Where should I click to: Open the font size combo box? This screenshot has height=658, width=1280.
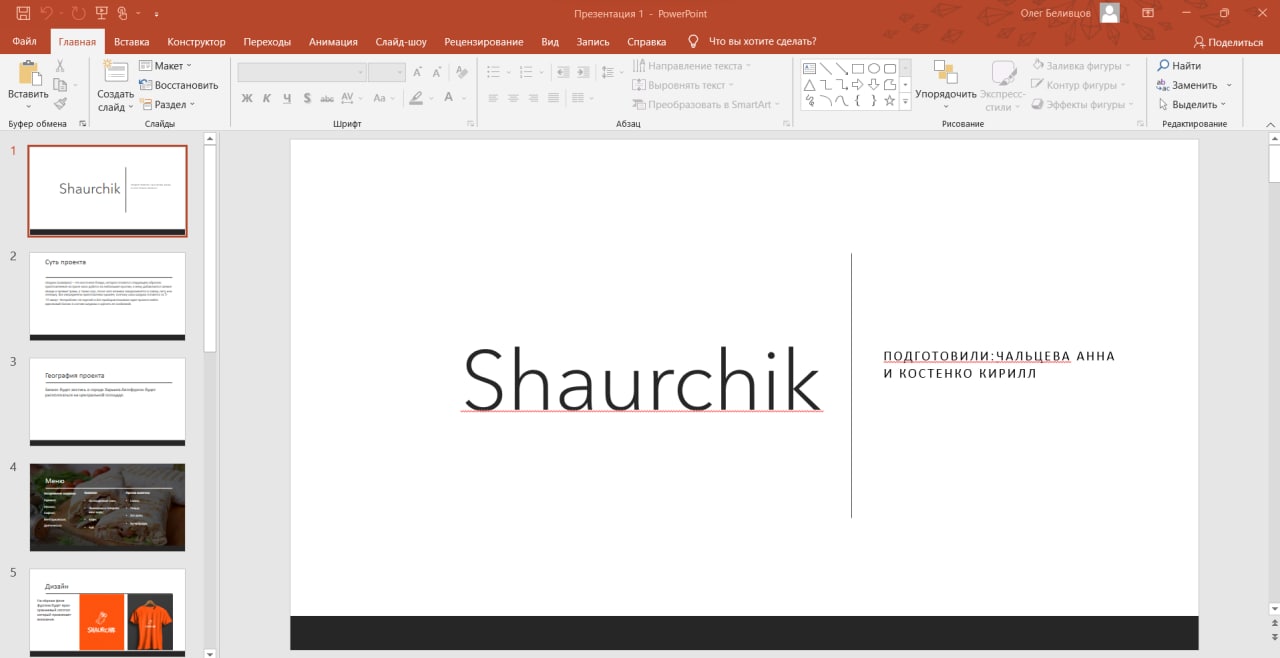click(x=386, y=72)
